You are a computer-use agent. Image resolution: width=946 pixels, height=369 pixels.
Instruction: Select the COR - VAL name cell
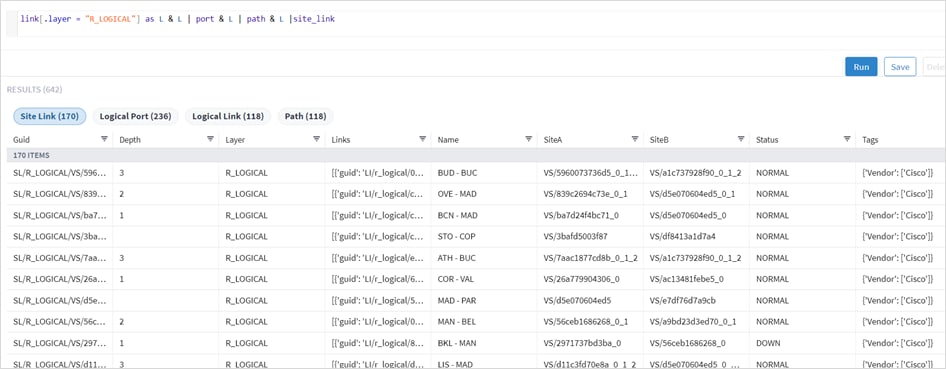457,279
